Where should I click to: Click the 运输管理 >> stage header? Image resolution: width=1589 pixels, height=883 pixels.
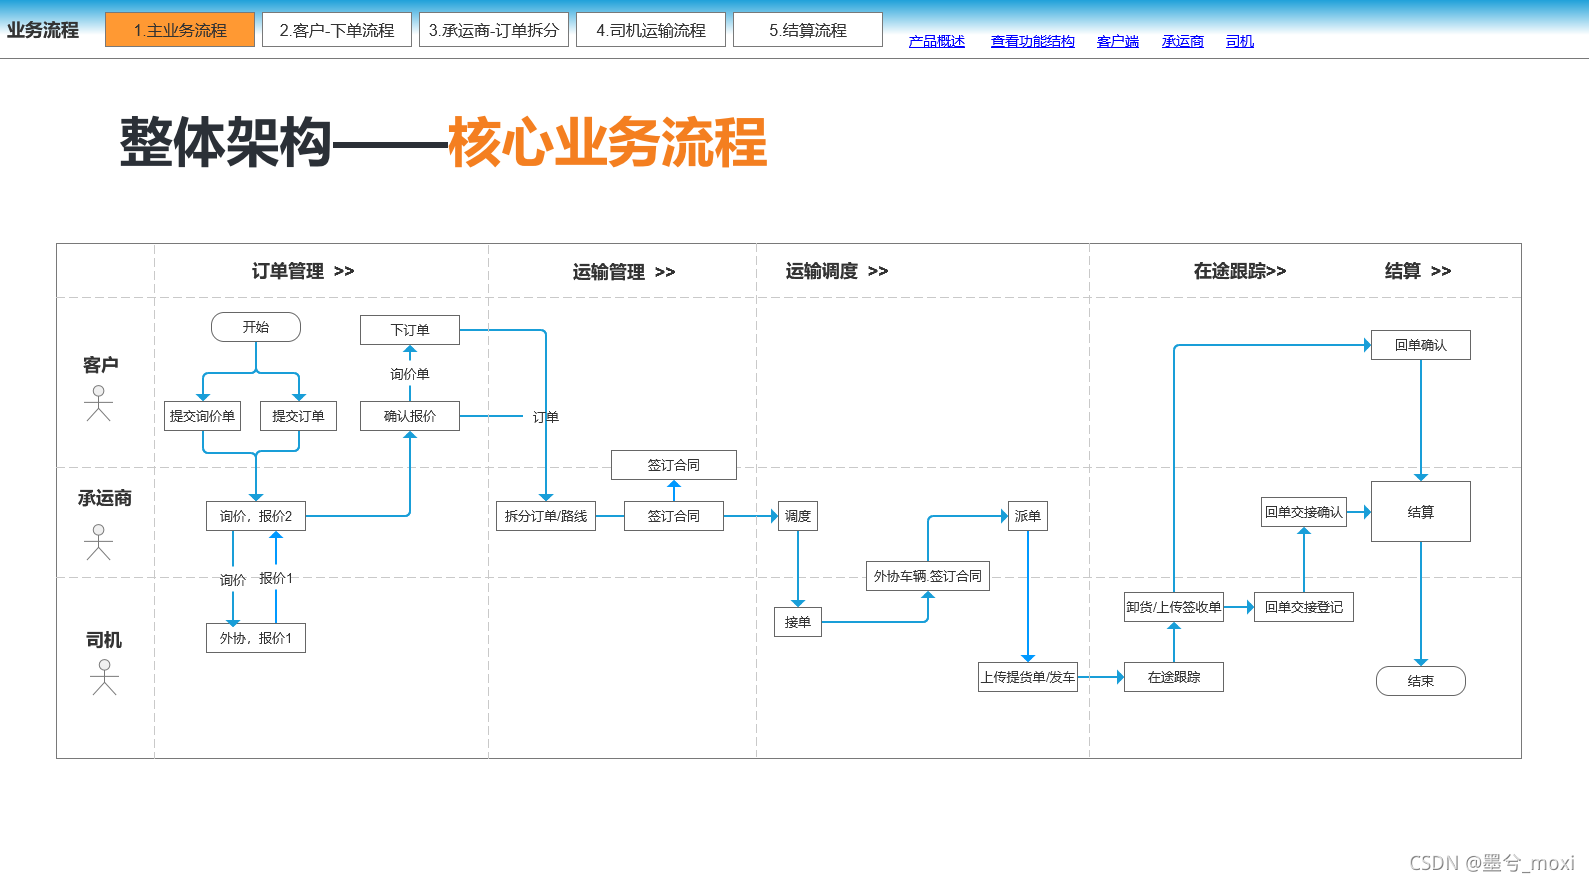[x=624, y=272]
